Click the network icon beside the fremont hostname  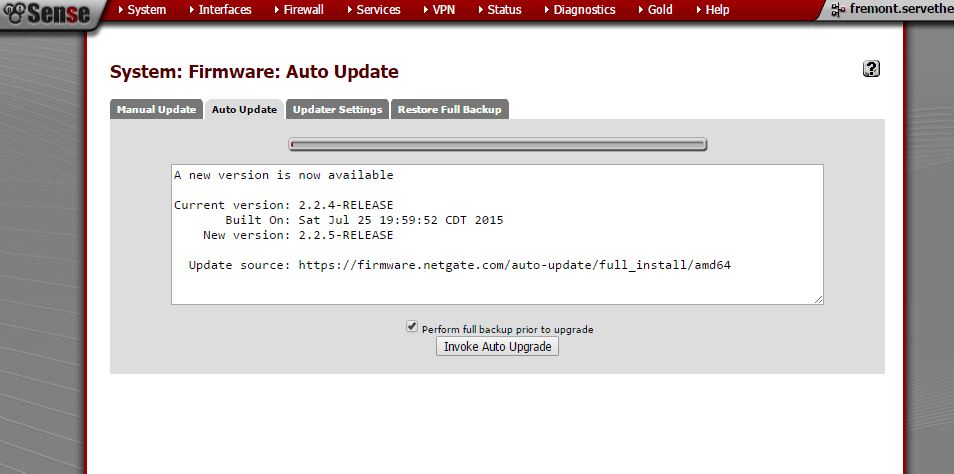[x=838, y=10]
